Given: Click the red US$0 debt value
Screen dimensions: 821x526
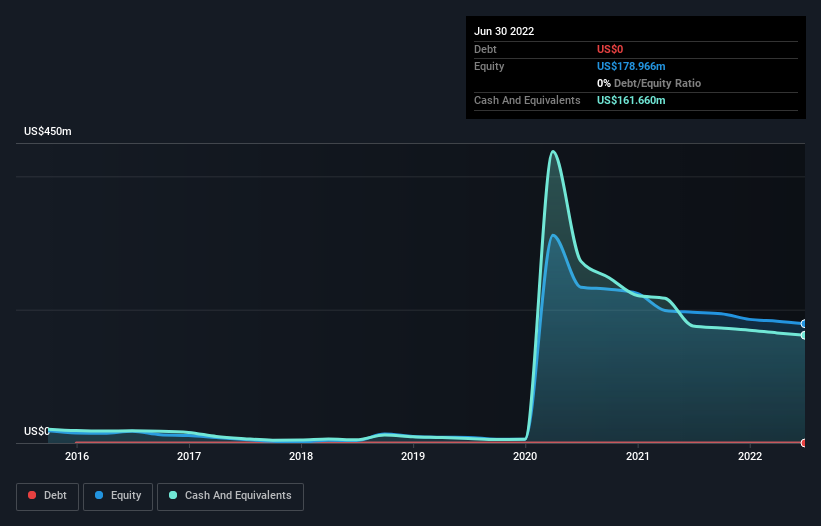Looking at the screenshot, I should [x=610, y=49].
